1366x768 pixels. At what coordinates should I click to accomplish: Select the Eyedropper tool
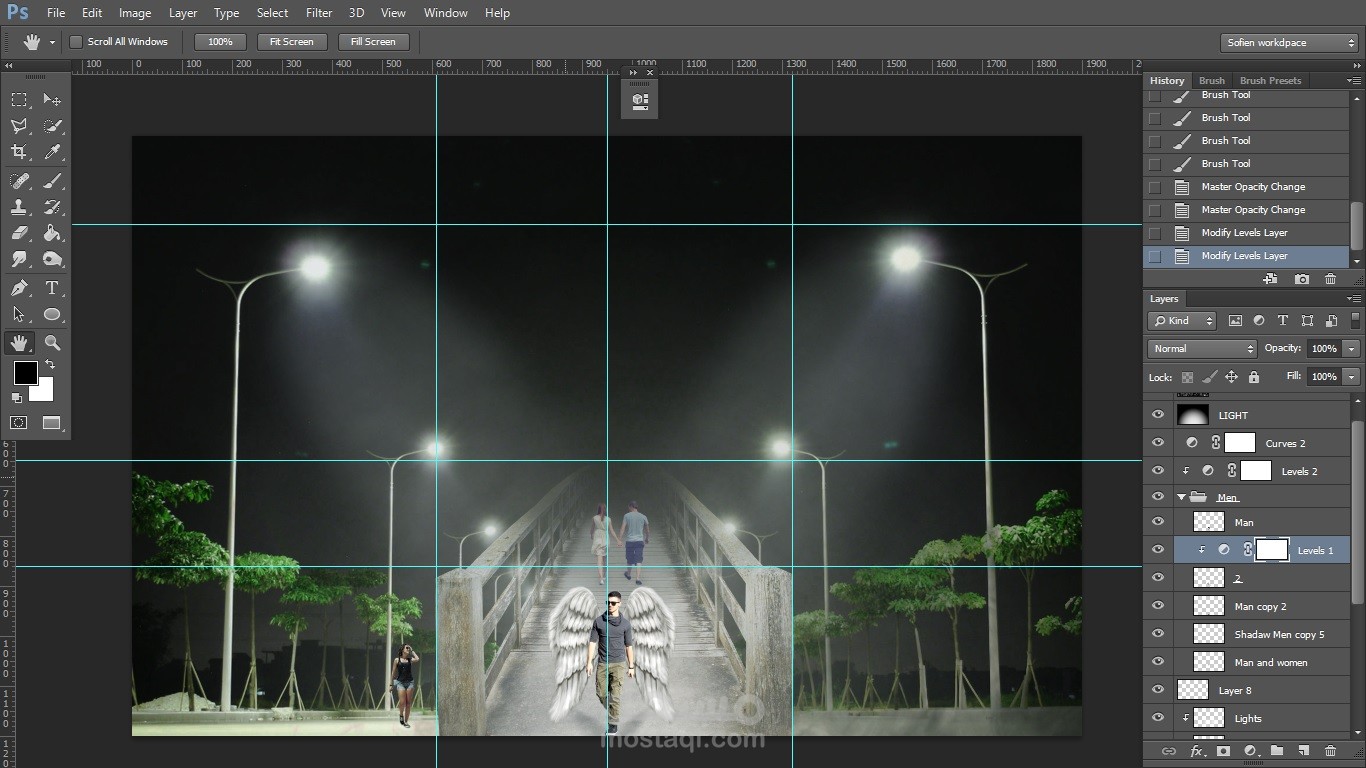coord(52,152)
